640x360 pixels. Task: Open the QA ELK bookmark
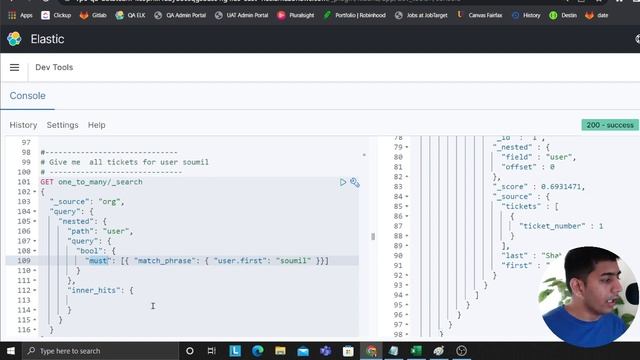[x=130, y=15]
